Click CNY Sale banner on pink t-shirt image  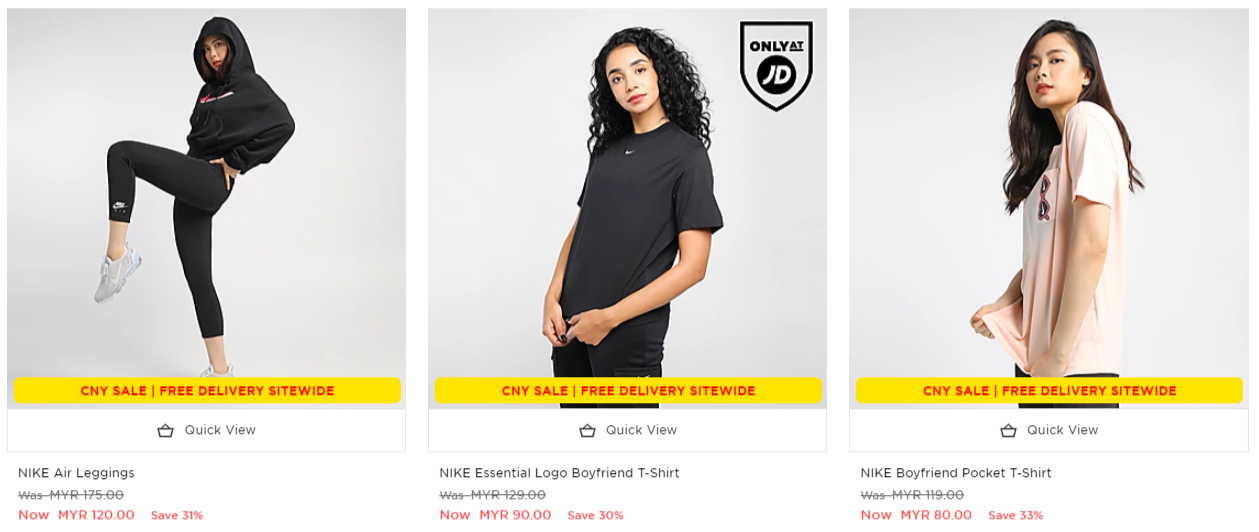point(1049,391)
